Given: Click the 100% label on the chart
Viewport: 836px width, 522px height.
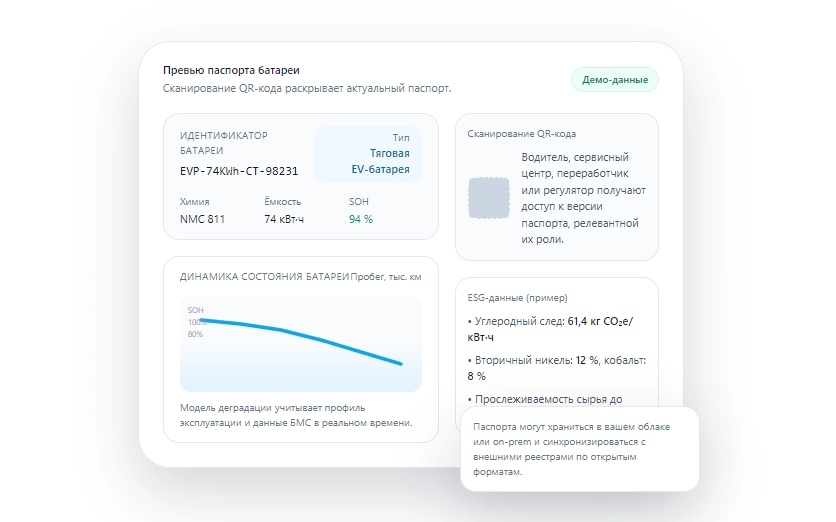Looking at the screenshot, I should coord(196,322).
